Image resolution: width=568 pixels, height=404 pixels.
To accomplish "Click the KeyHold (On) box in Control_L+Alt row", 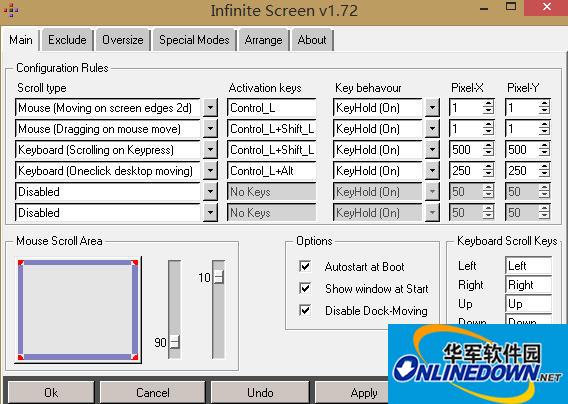I will coord(378,171).
